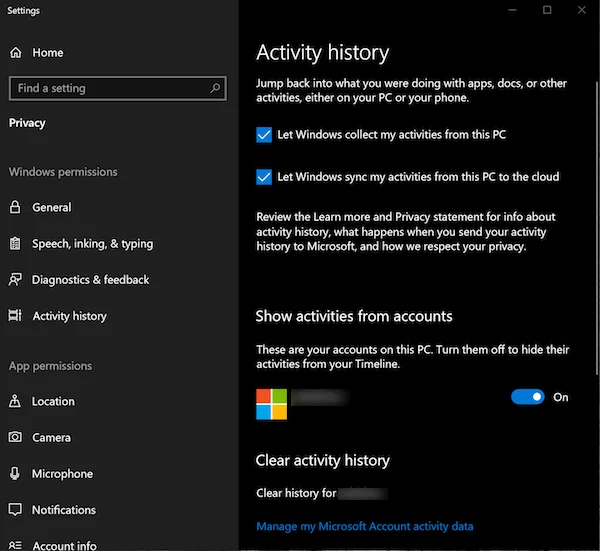This screenshot has height=551, width=600.
Task: Click the Camera icon in sidebar
Action: tap(15, 437)
